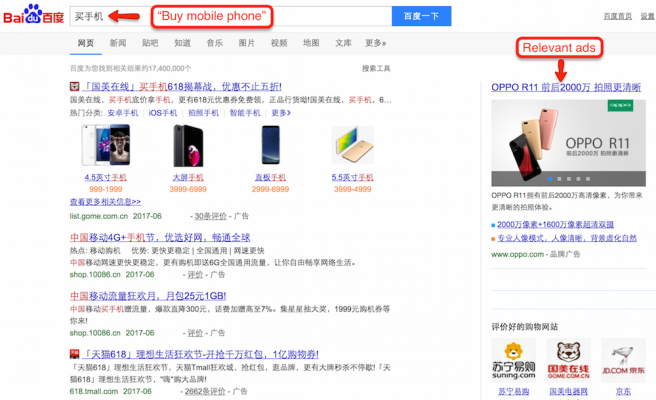Open the 天猫618 result title
The height and width of the screenshot is (400, 656).
point(200,354)
